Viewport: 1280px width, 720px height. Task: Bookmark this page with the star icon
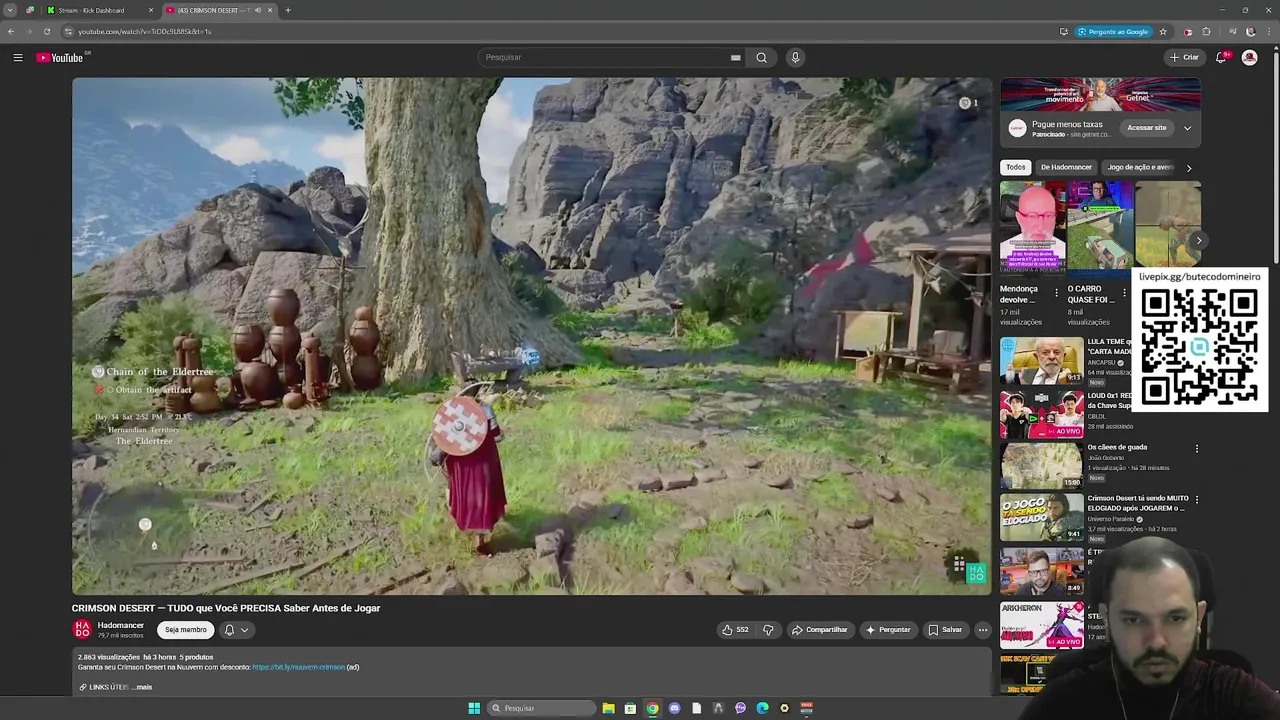(1163, 31)
